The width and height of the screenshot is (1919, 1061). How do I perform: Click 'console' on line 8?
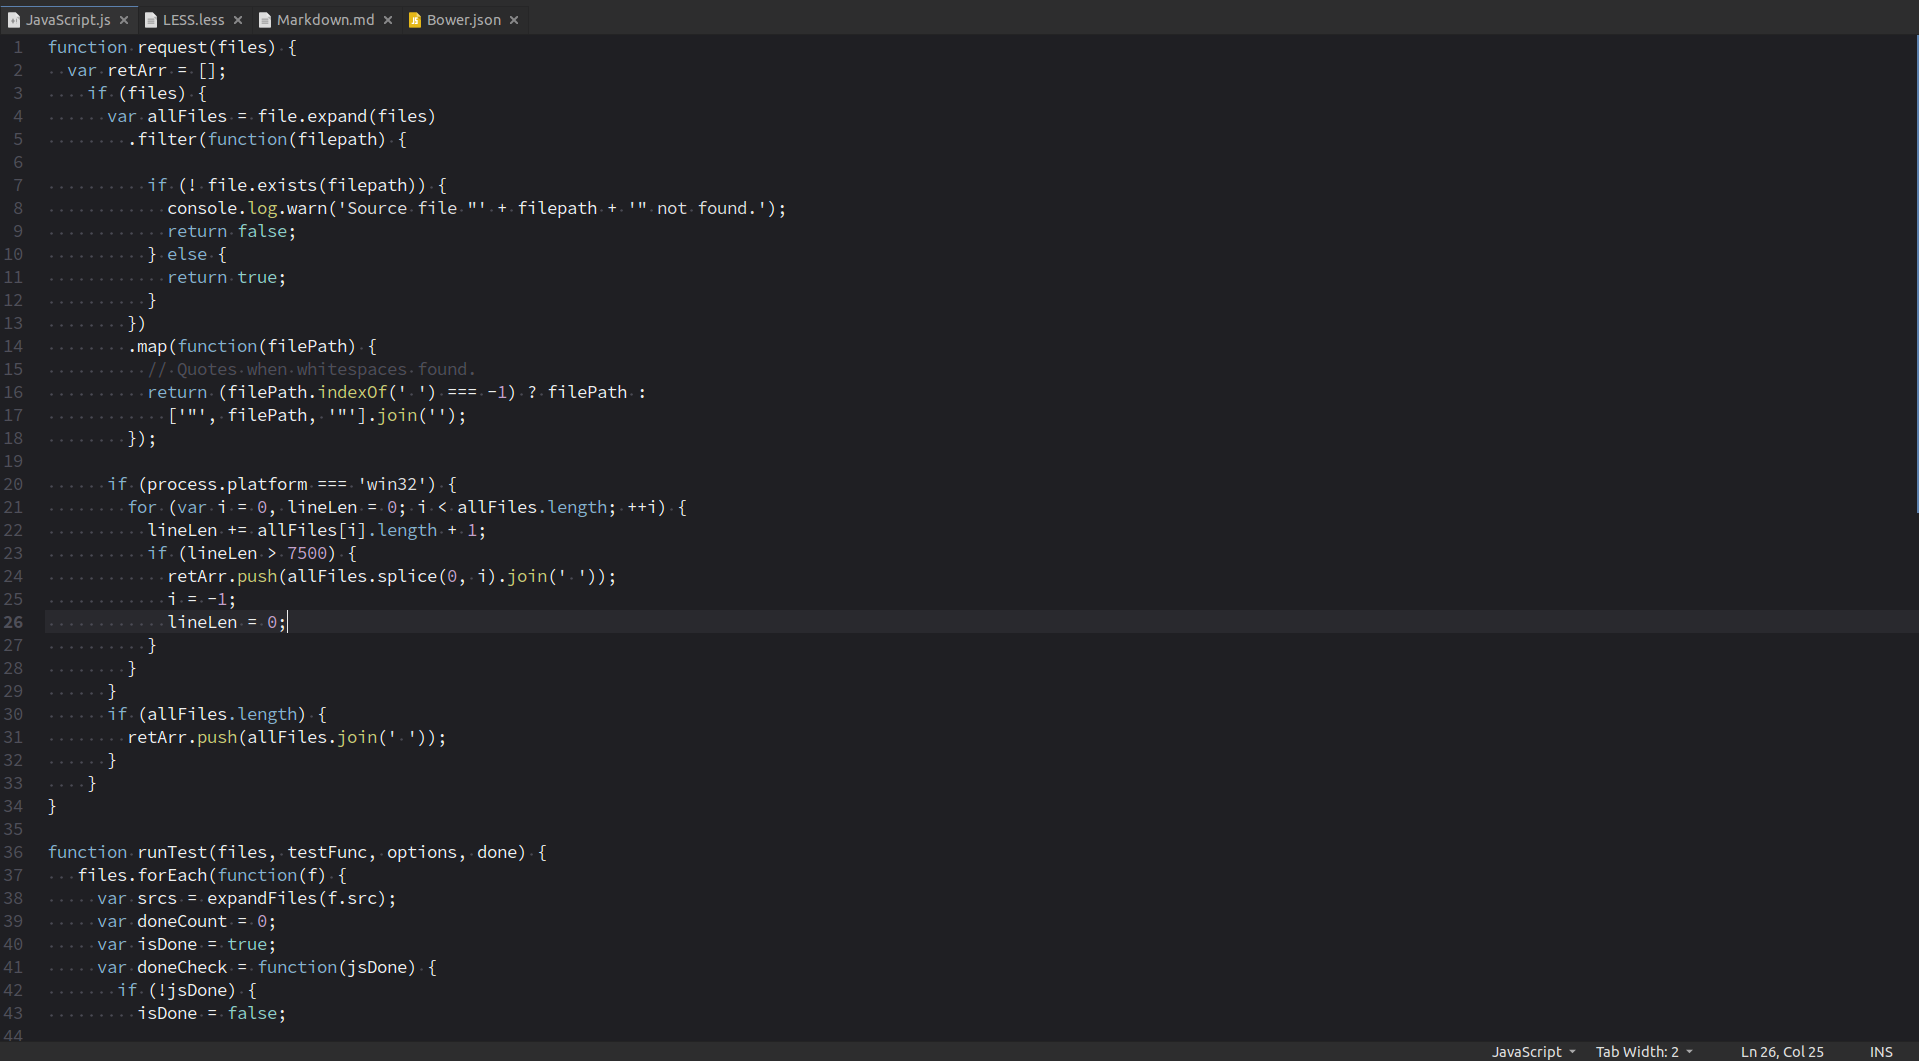coord(202,208)
